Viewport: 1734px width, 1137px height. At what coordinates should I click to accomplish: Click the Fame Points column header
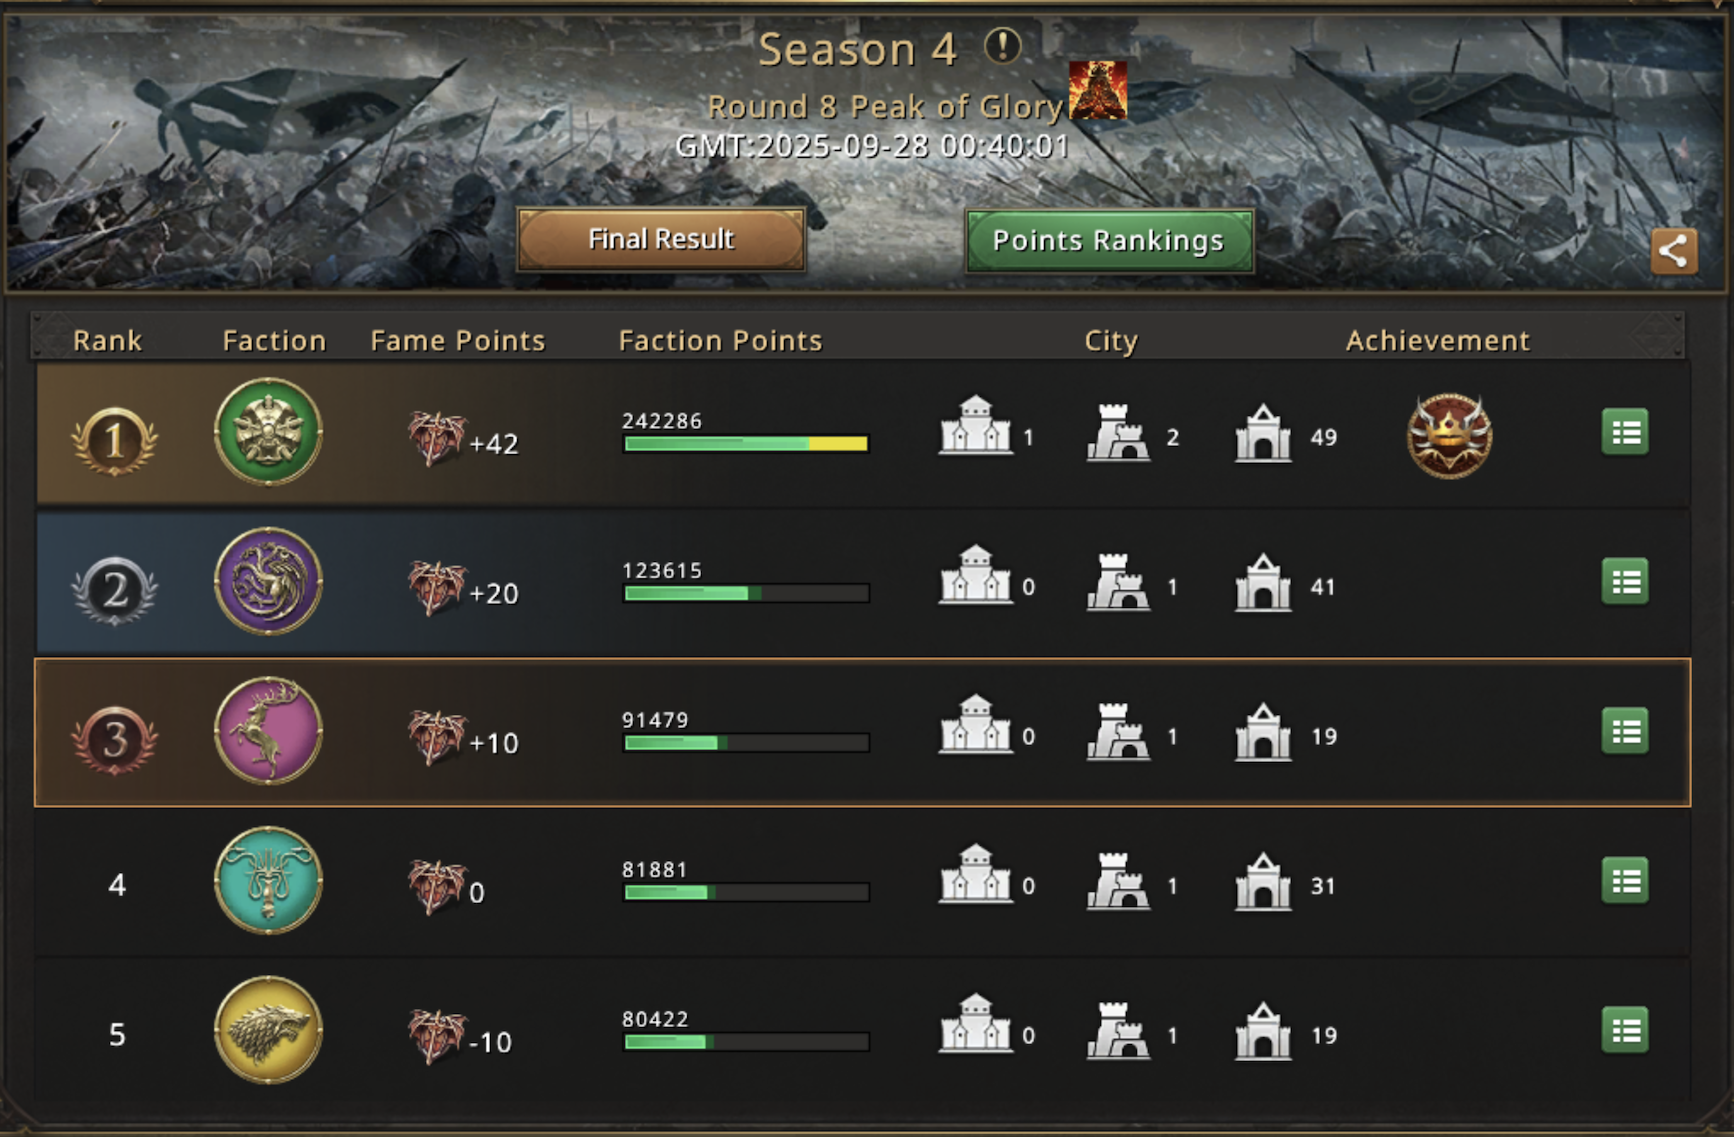pos(458,341)
